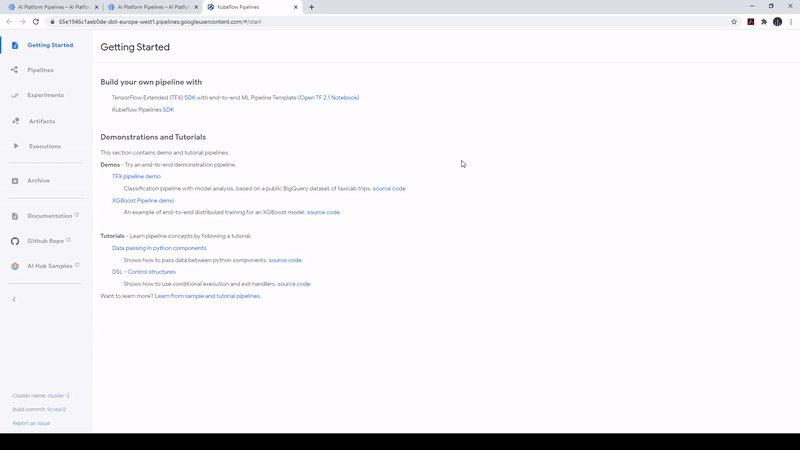Open the Chrome profile avatar
Image resolution: width=800 pixels, height=450 pixels.
(x=778, y=22)
